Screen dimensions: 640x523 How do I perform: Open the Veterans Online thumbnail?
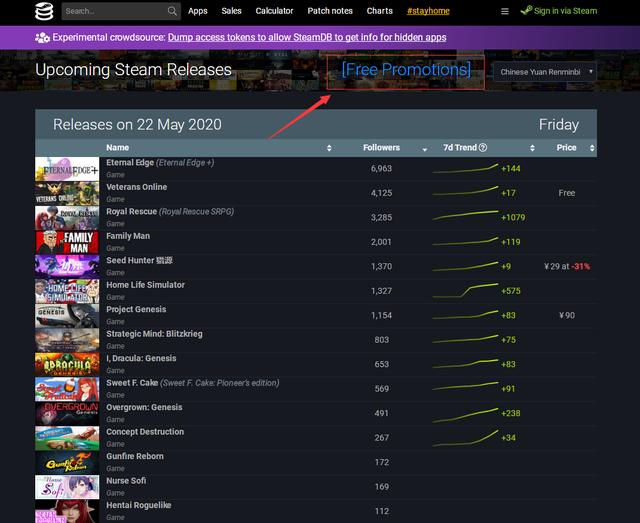[x=67, y=193]
